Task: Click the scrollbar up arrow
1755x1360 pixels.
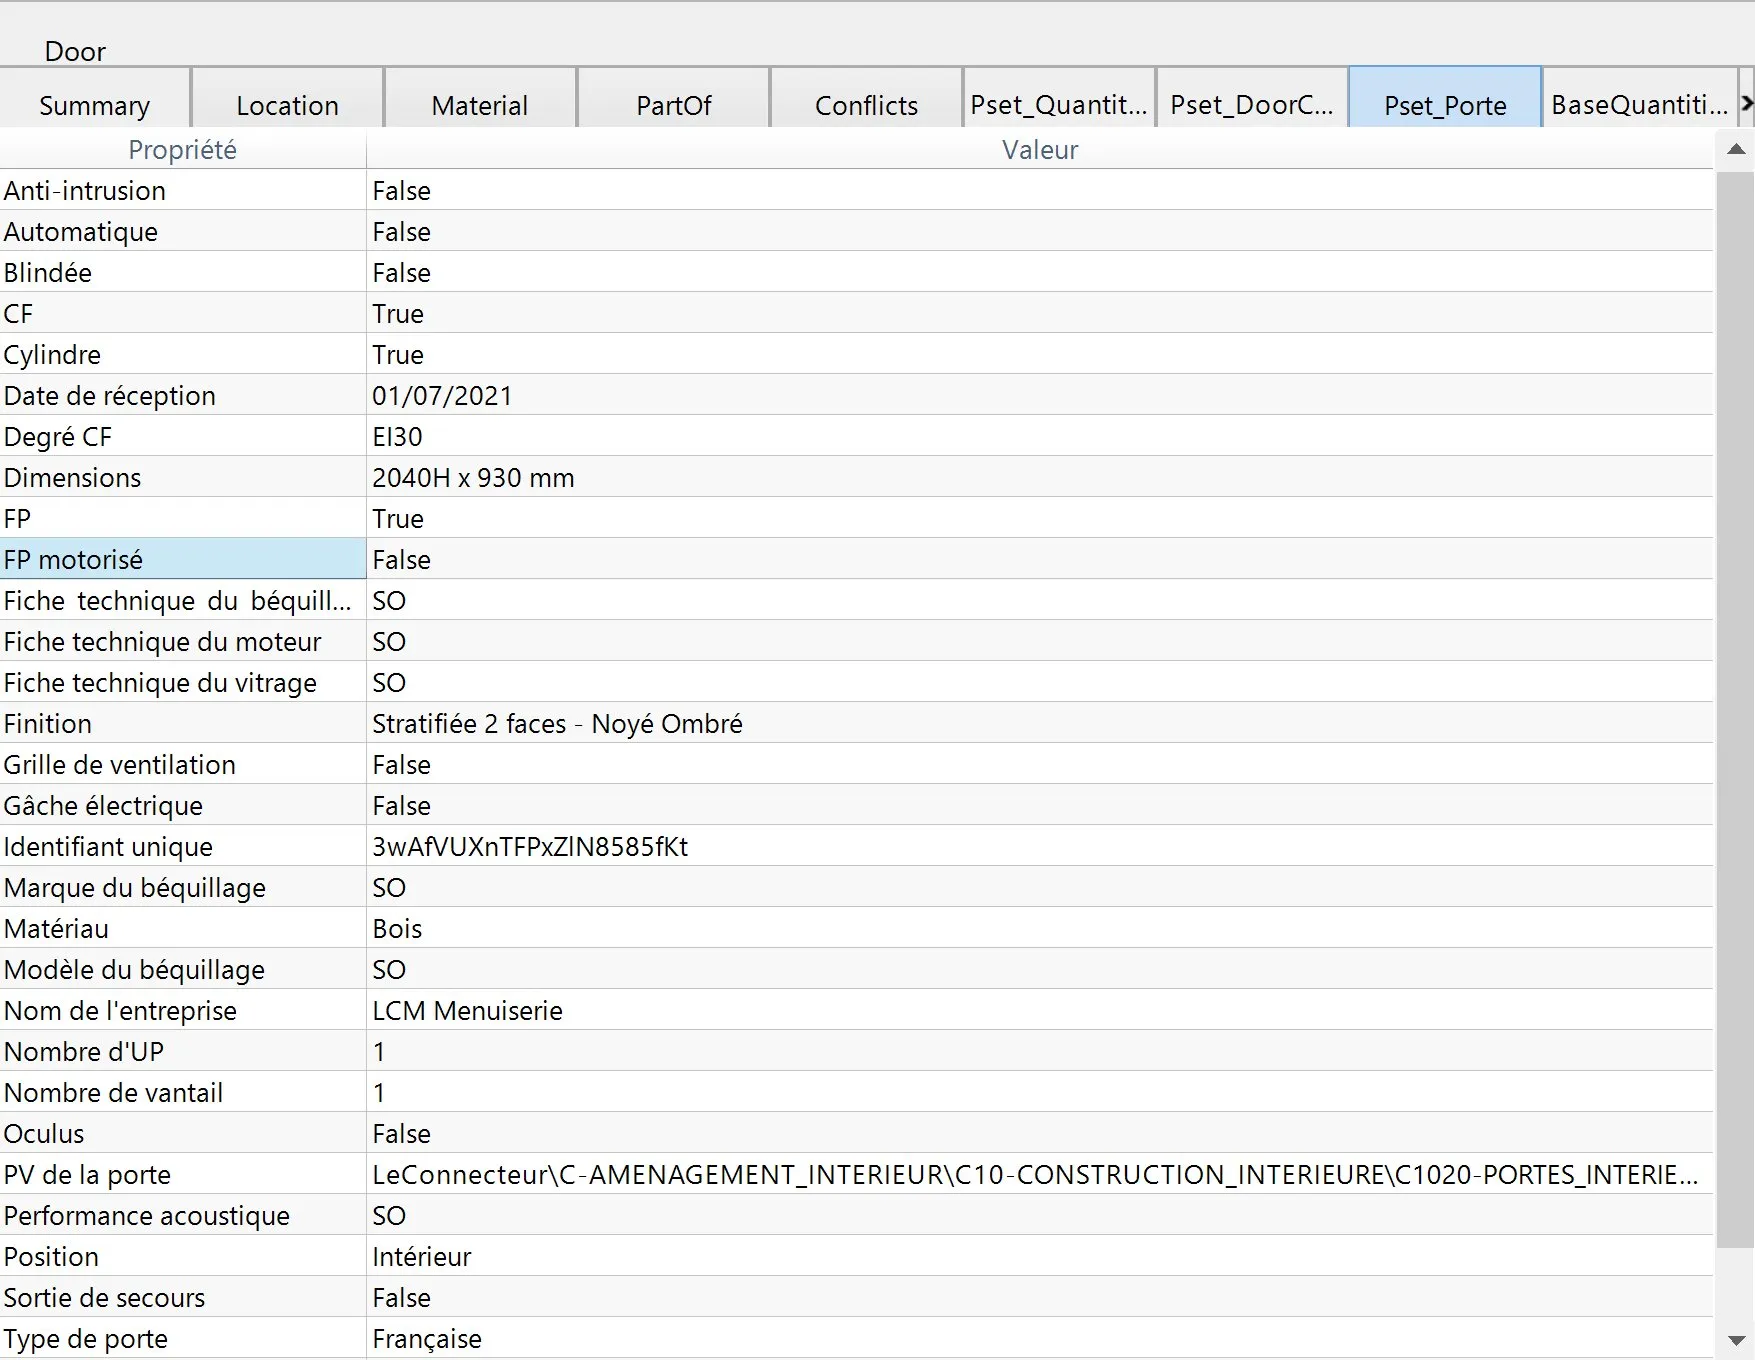Action: click(1736, 150)
